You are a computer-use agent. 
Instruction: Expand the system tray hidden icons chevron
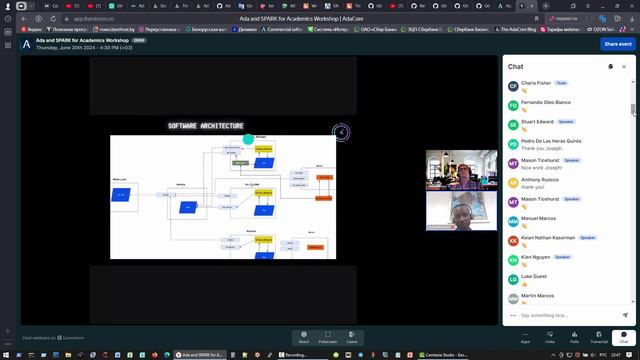click(x=553, y=355)
